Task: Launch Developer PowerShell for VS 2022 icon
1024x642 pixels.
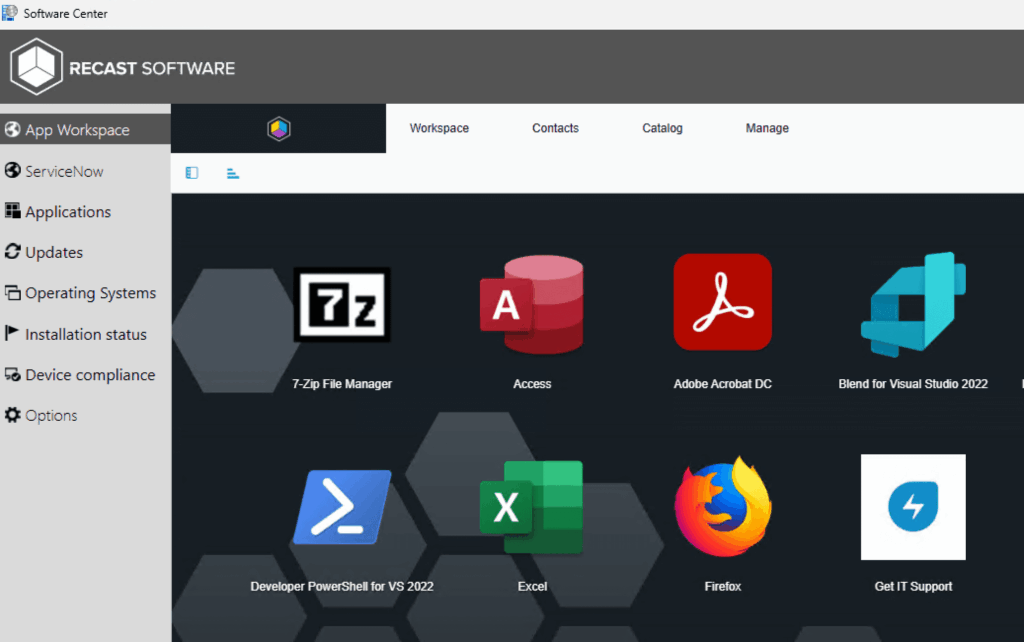Action: tap(342, 507)
